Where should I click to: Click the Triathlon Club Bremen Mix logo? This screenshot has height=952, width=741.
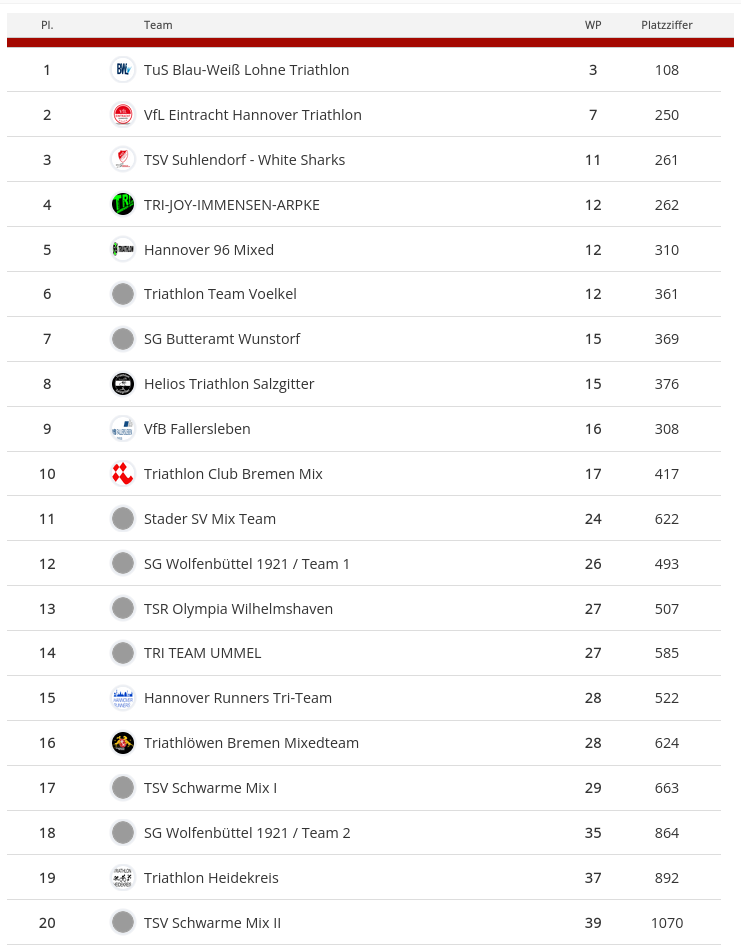[x=123, y=474]
